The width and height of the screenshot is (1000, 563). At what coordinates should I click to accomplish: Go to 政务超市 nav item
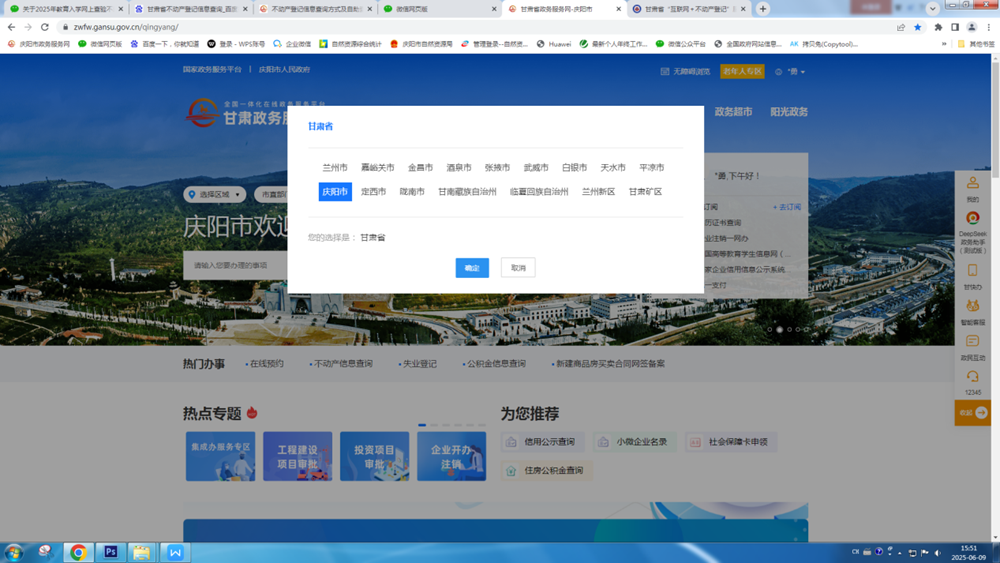click(x=733, y=112)
